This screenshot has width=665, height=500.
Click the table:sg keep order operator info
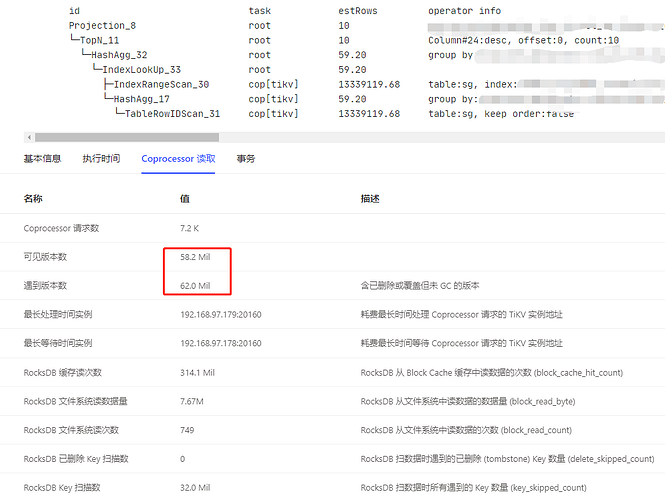[x=501, y=114]
